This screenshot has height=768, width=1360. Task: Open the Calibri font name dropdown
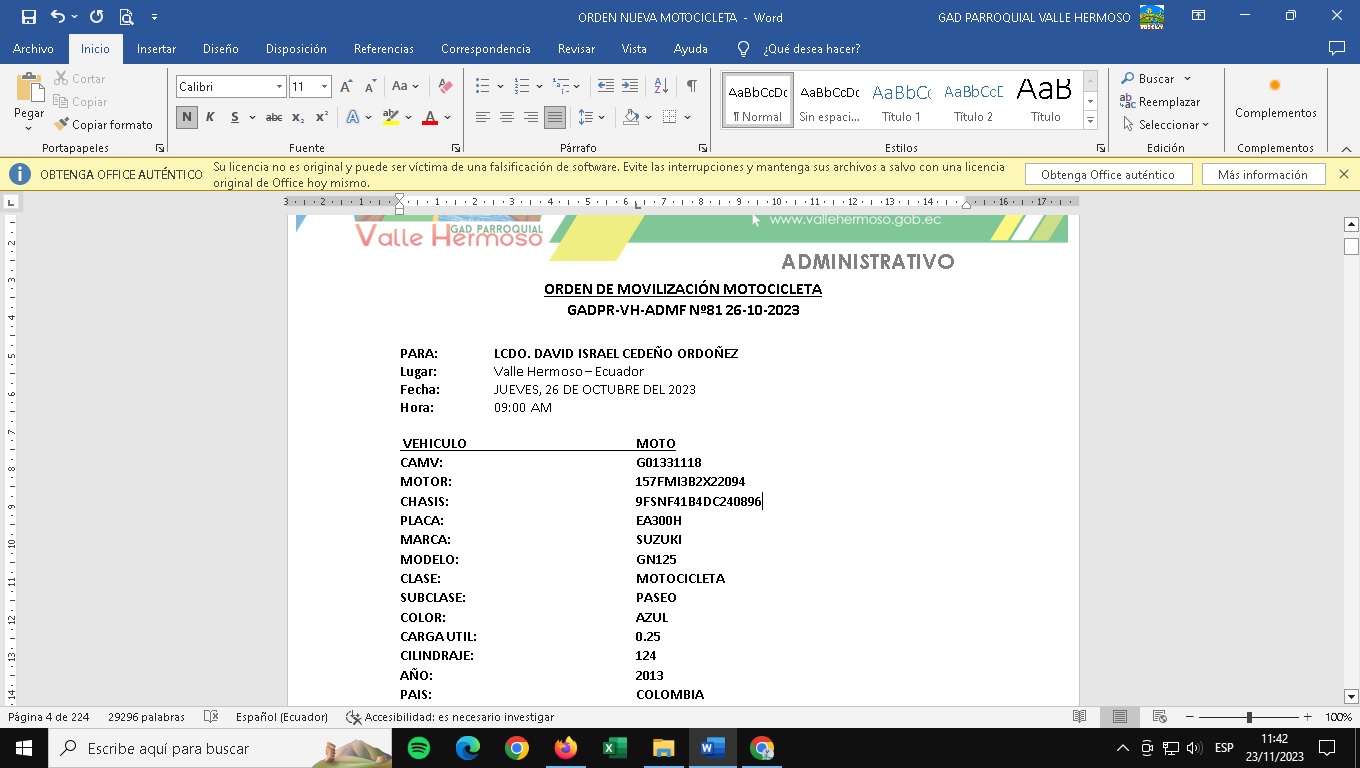click(279, 87)
